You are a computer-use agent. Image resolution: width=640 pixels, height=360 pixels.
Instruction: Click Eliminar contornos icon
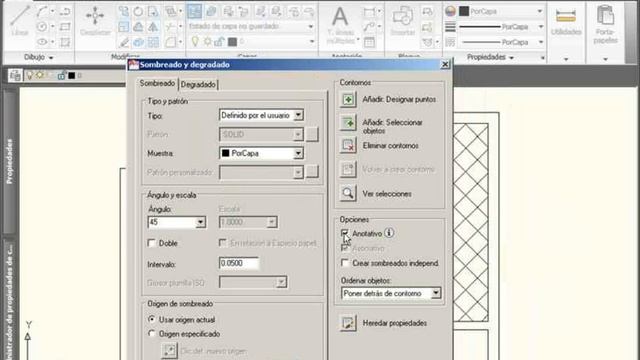(348, 145)
